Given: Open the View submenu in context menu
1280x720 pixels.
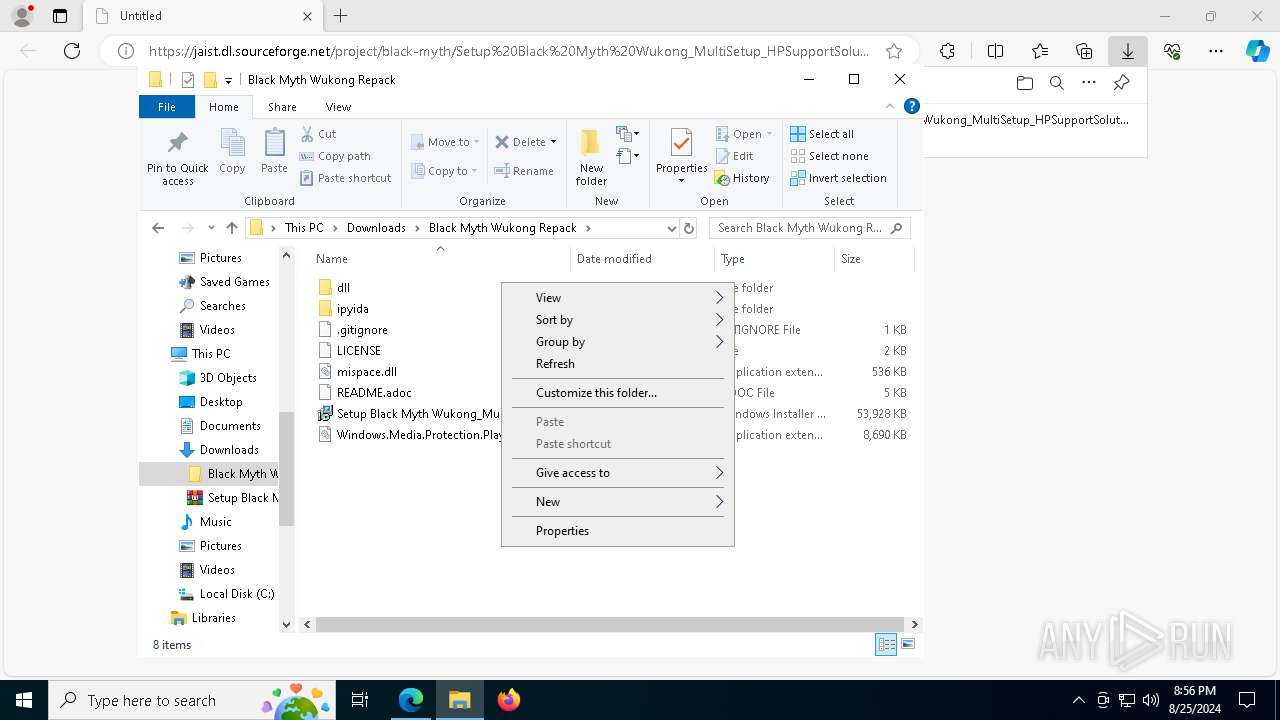Looking at the screenshot, I should 617,298.
